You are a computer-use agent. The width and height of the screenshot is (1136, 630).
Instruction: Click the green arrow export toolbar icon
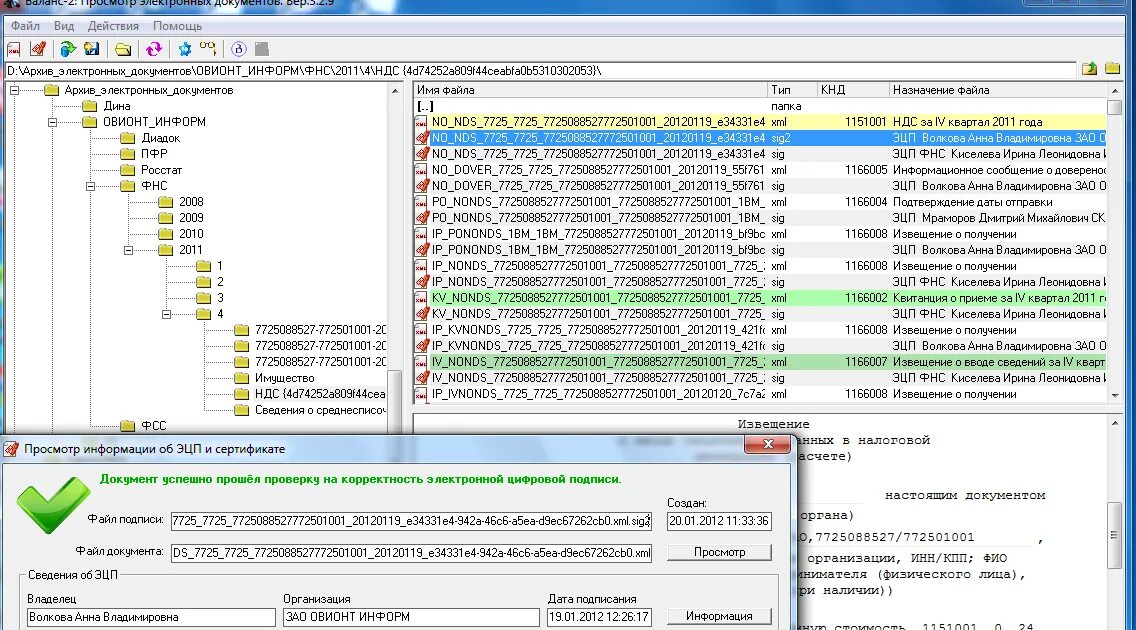point(68,49)
